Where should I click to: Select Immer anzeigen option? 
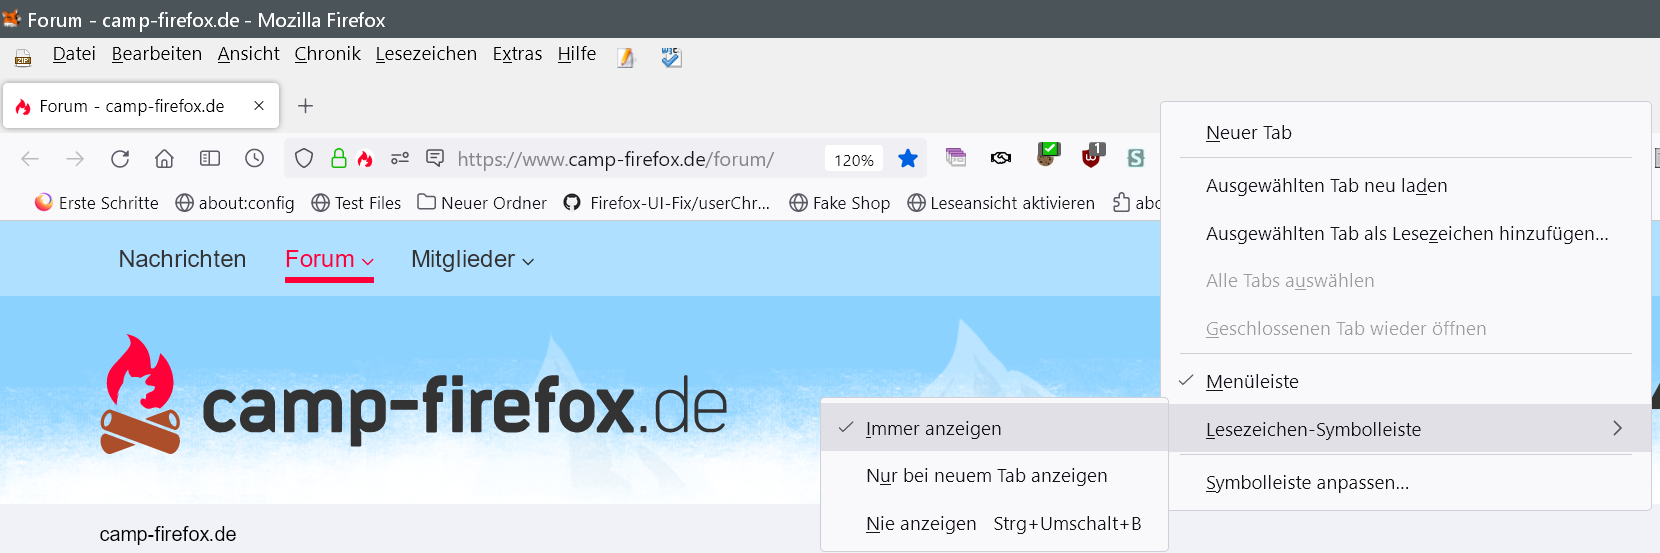coord(994,428)
